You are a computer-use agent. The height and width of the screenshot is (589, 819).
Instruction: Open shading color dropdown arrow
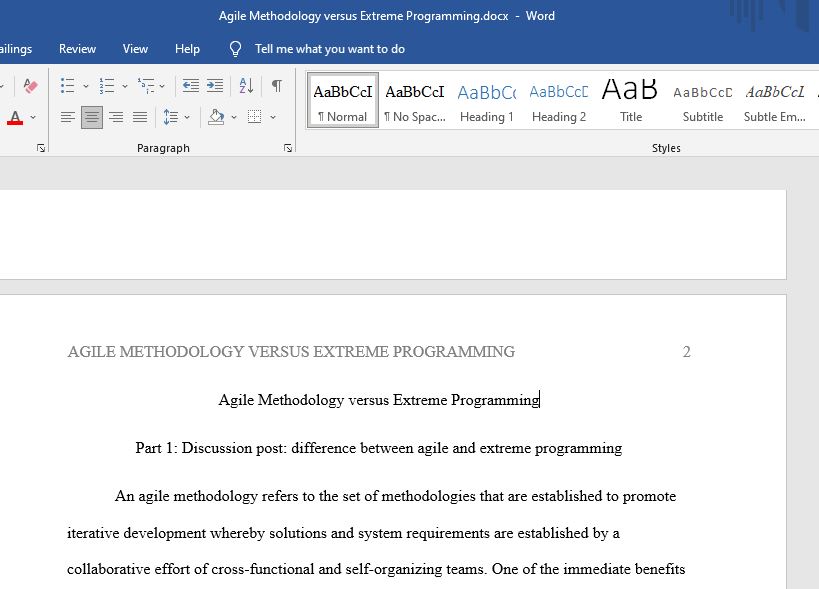click(234, 117)
